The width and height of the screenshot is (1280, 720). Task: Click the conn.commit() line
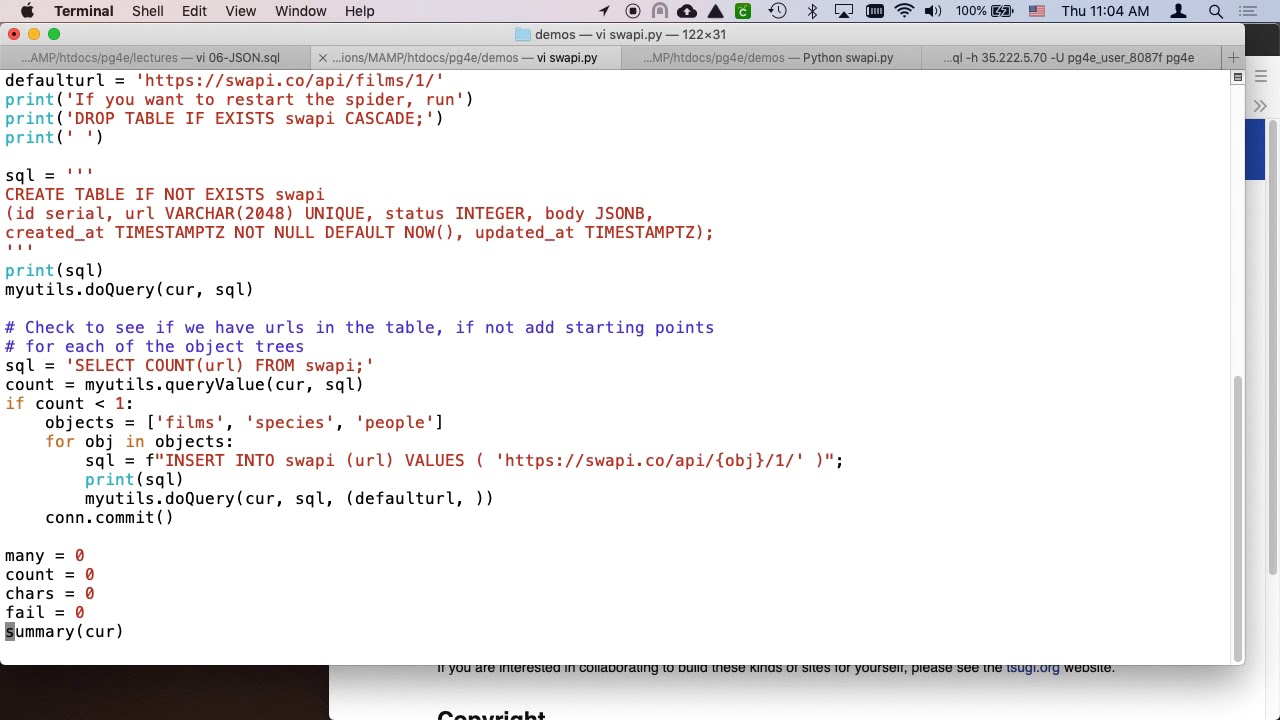click(x=109, y=518)
